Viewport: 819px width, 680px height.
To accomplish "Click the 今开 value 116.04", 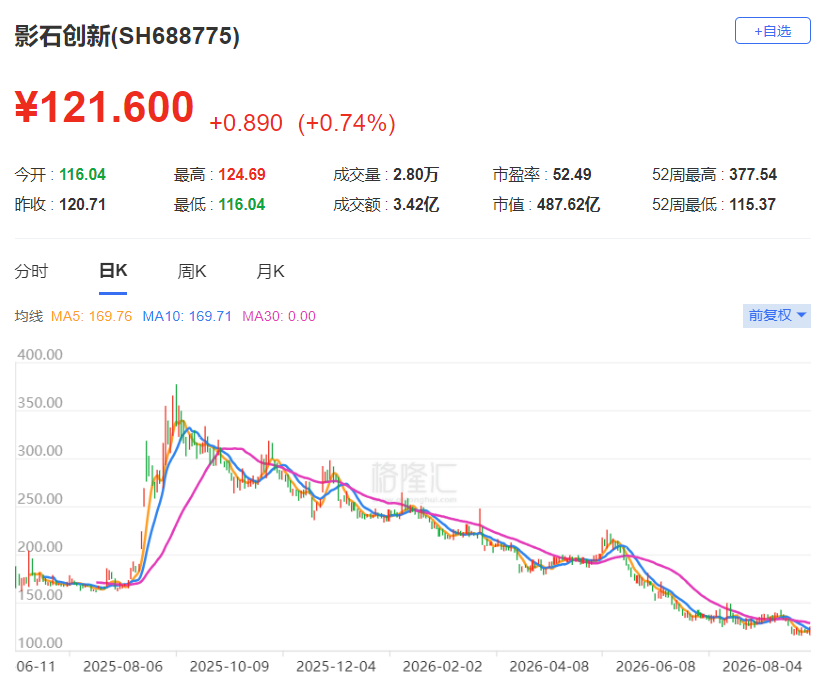I will tap(83, 174).
